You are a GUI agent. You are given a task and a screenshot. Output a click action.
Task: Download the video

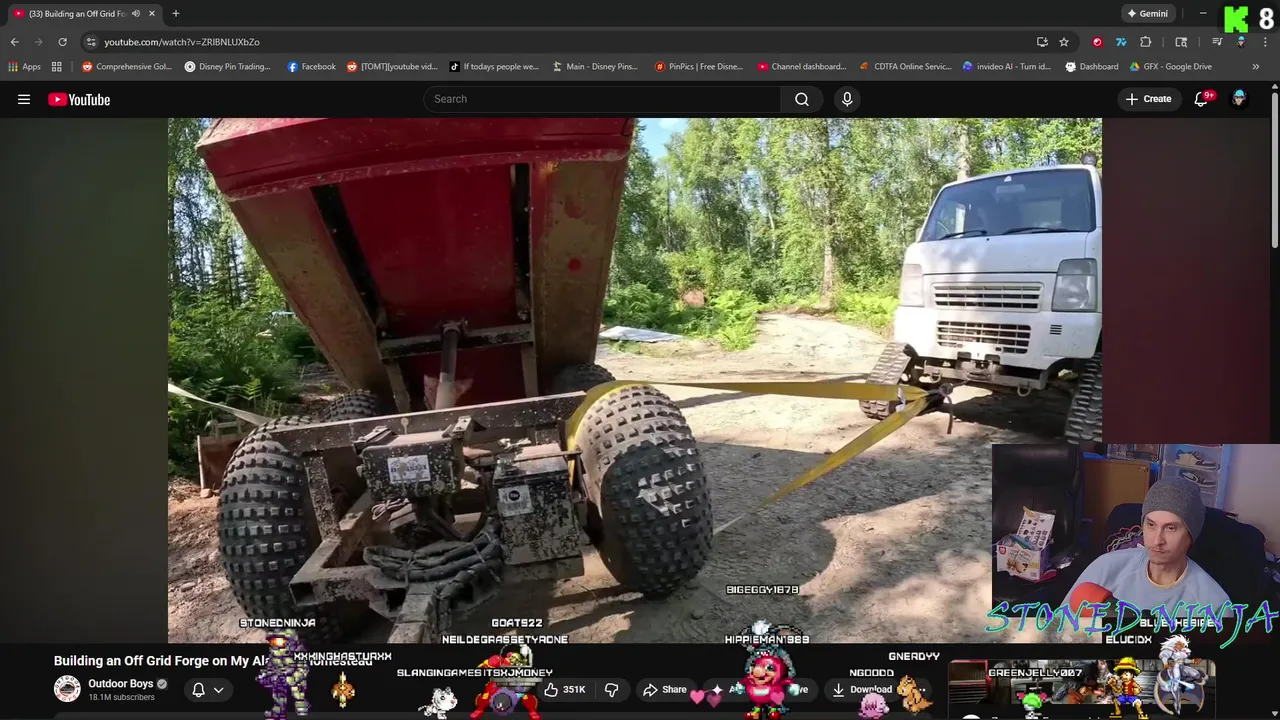click(x=862, y=690)
